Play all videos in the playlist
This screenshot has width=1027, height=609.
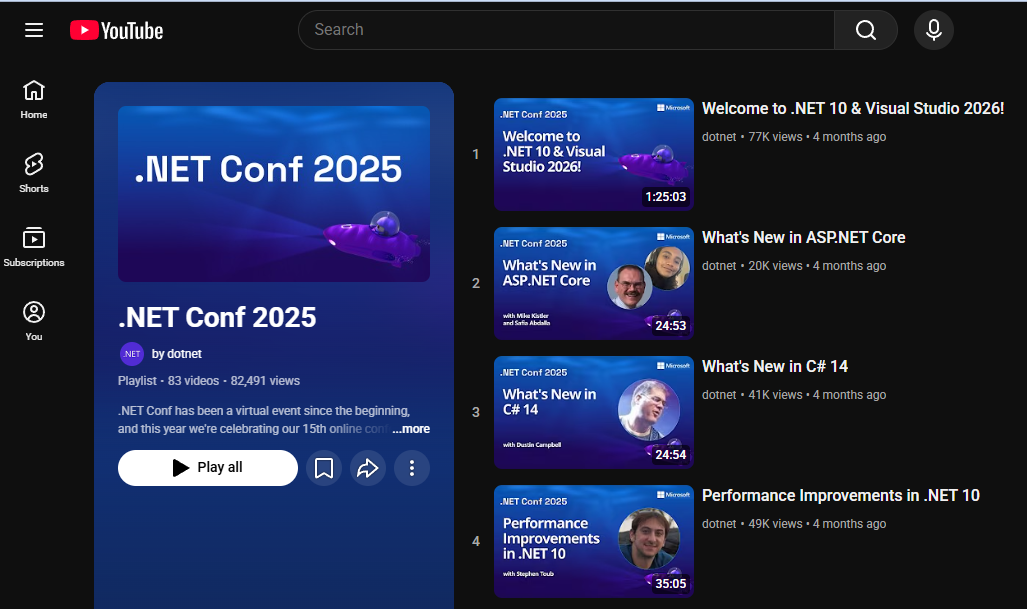coord(207,467)
